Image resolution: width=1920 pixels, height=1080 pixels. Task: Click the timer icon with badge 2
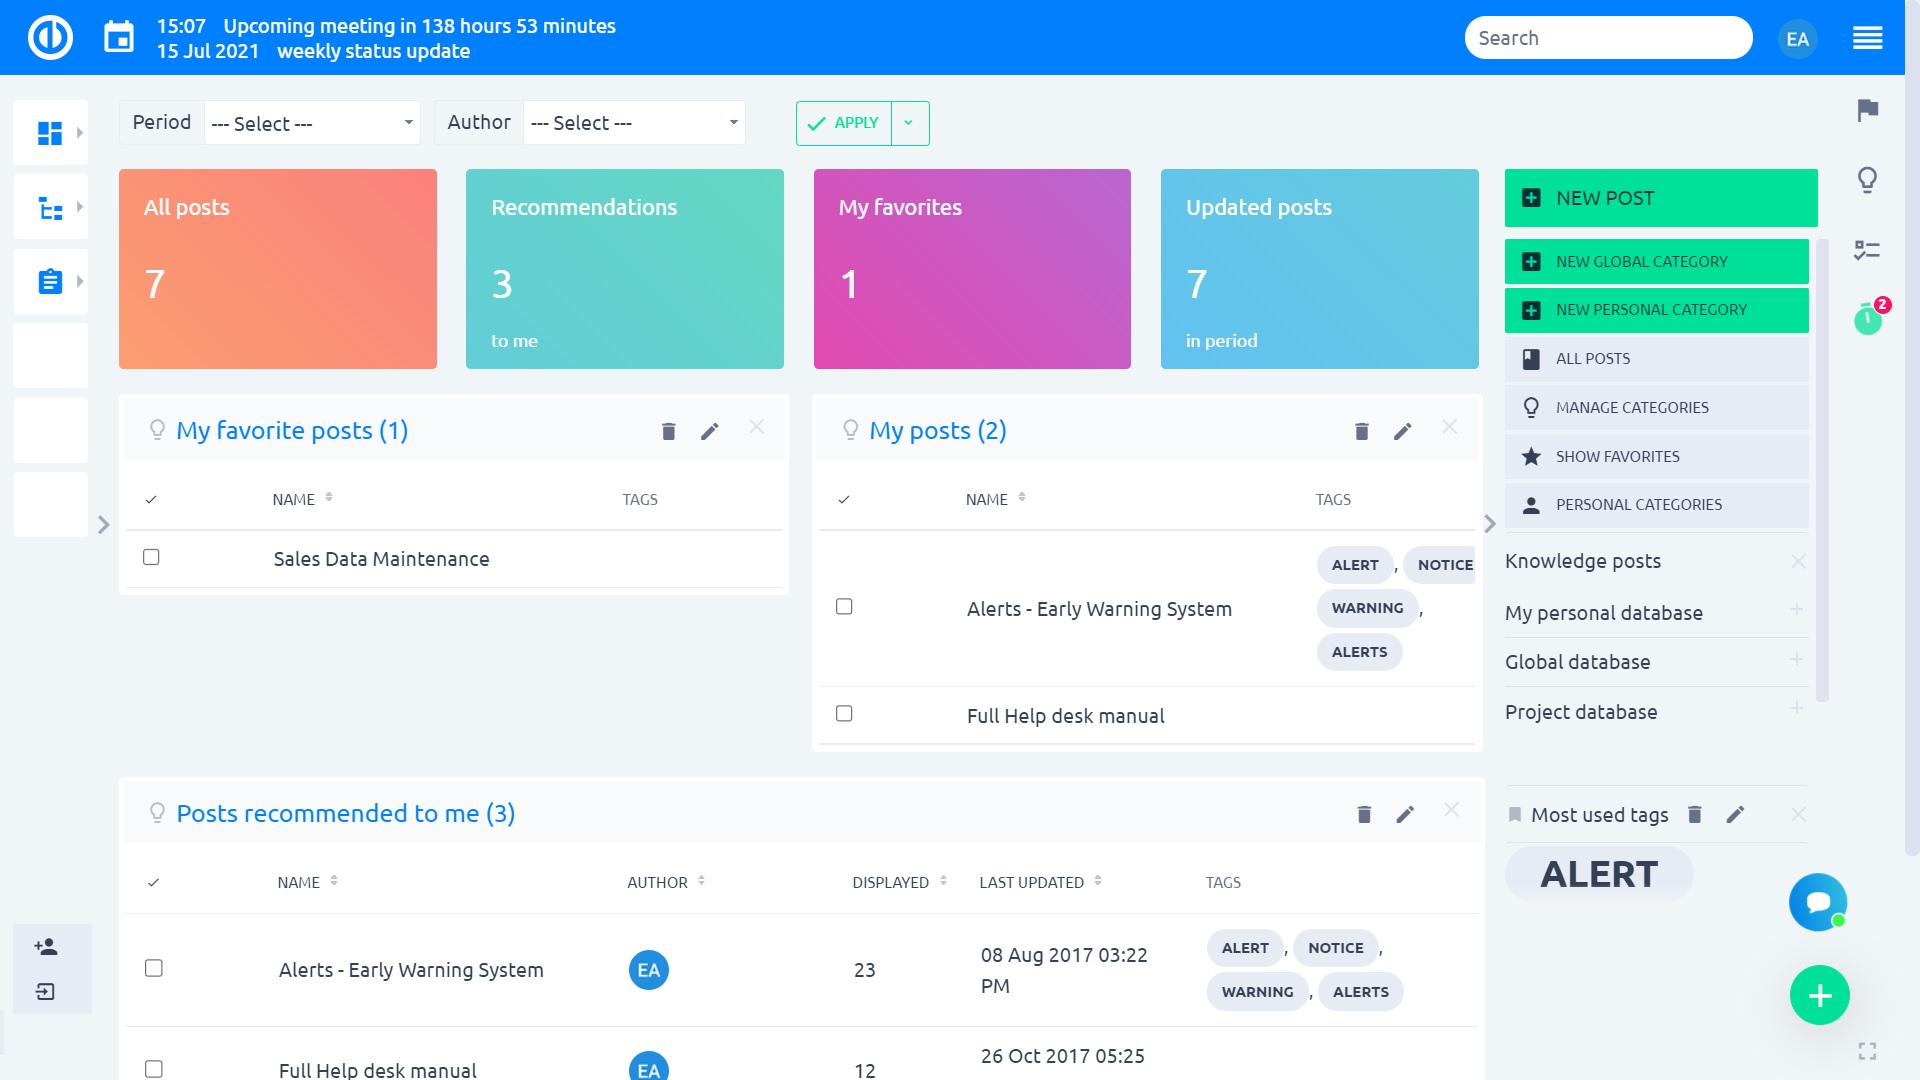pos(1867,319)
